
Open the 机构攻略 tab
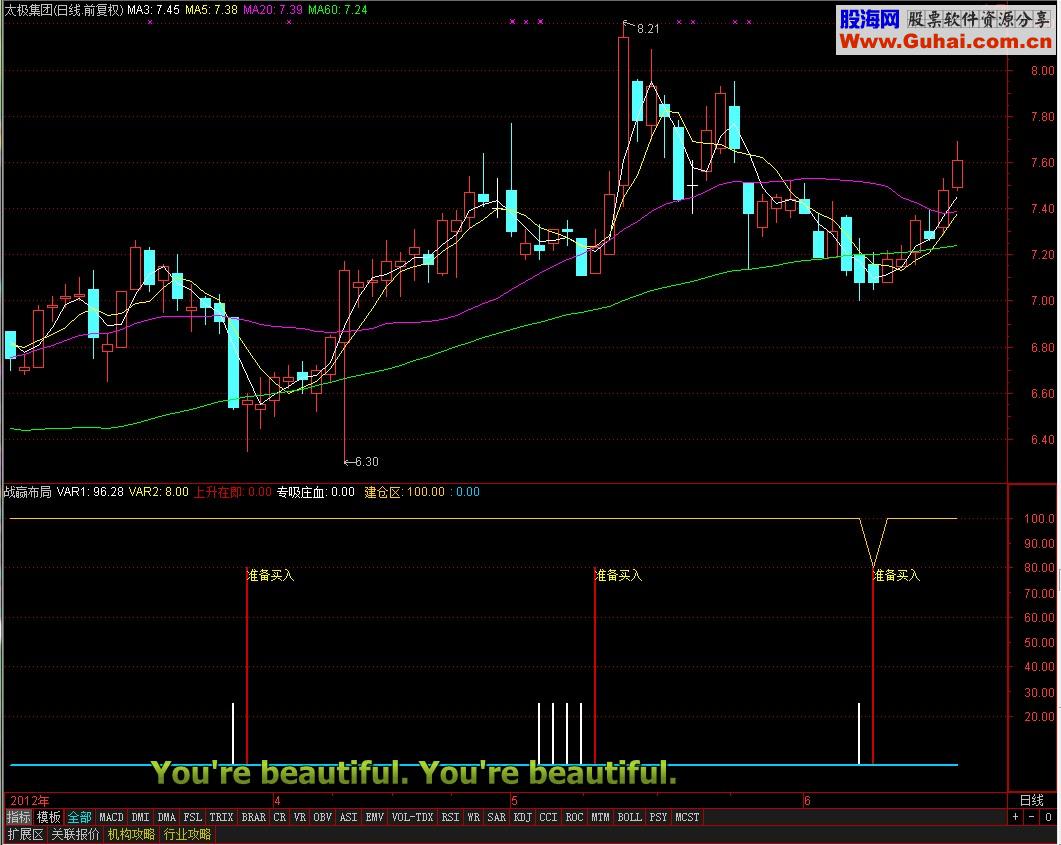click(131, 835)
